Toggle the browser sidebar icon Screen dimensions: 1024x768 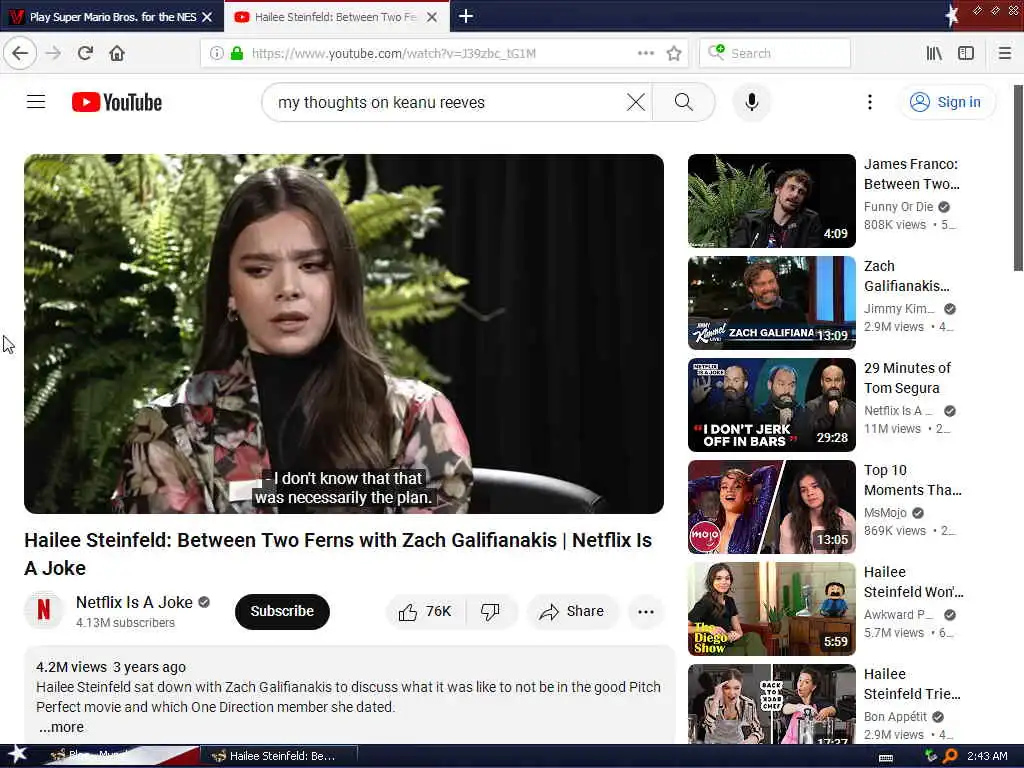tap(966, 53)
